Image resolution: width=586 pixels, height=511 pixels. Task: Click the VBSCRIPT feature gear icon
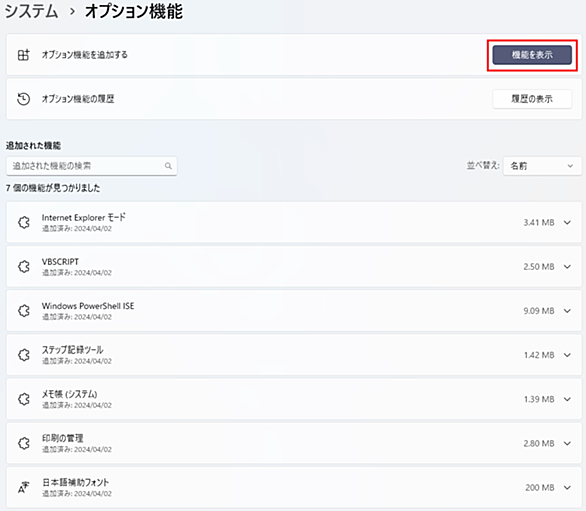point(24,267)
